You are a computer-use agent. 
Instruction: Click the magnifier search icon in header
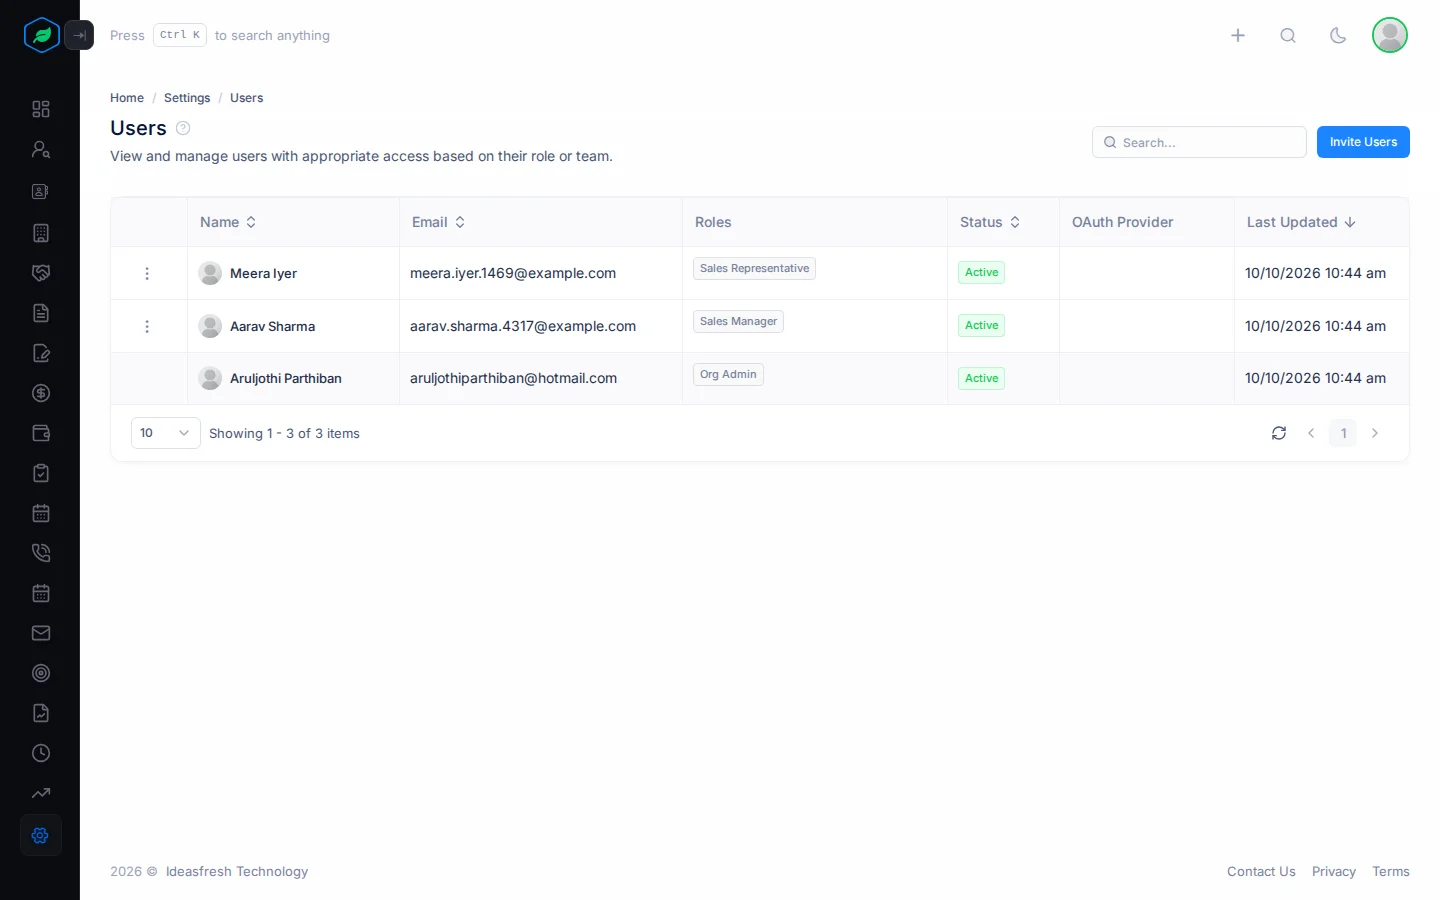point(1288,35)
